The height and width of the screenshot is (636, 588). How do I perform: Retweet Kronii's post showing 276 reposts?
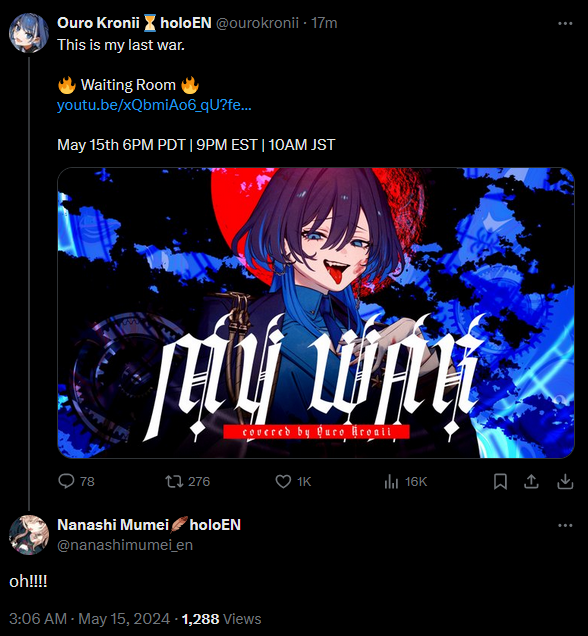pos(174,481)
